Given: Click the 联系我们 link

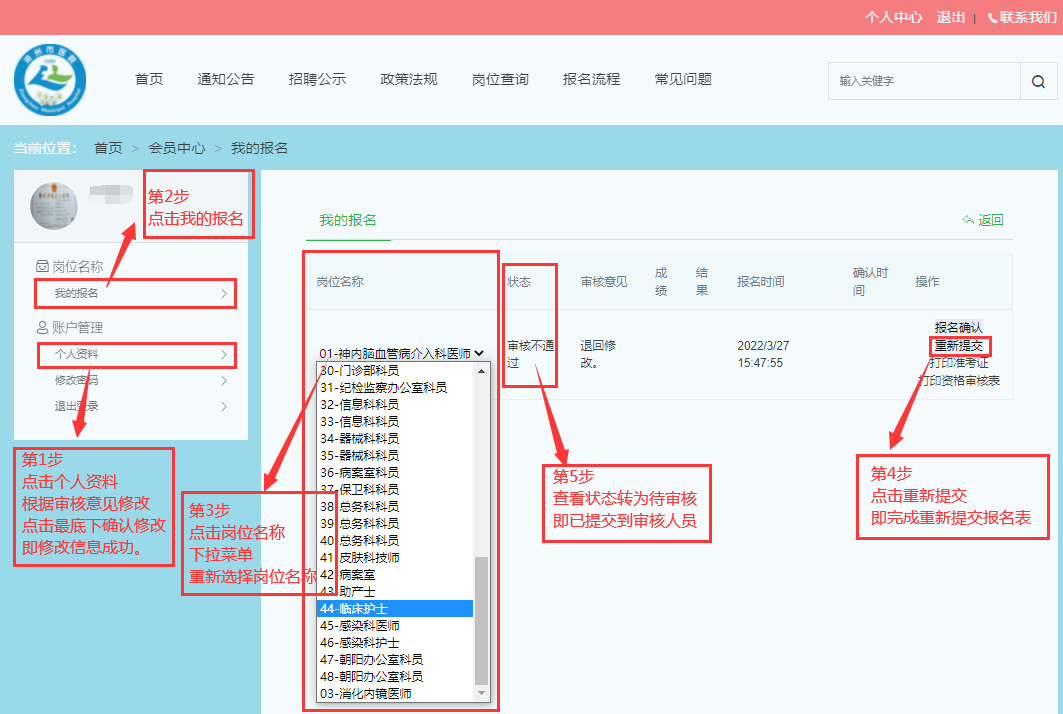Looking at the screenshot, I should click(1028, 18).
